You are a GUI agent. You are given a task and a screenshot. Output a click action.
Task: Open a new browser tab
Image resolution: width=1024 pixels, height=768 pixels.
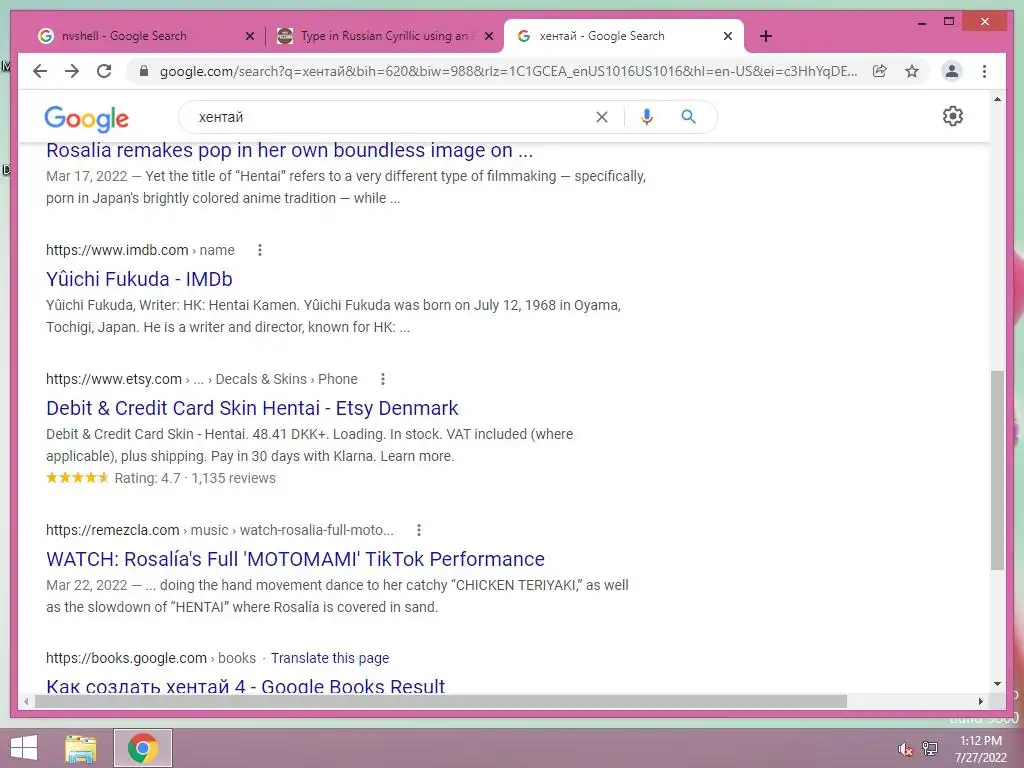click(x=765, y=36)
